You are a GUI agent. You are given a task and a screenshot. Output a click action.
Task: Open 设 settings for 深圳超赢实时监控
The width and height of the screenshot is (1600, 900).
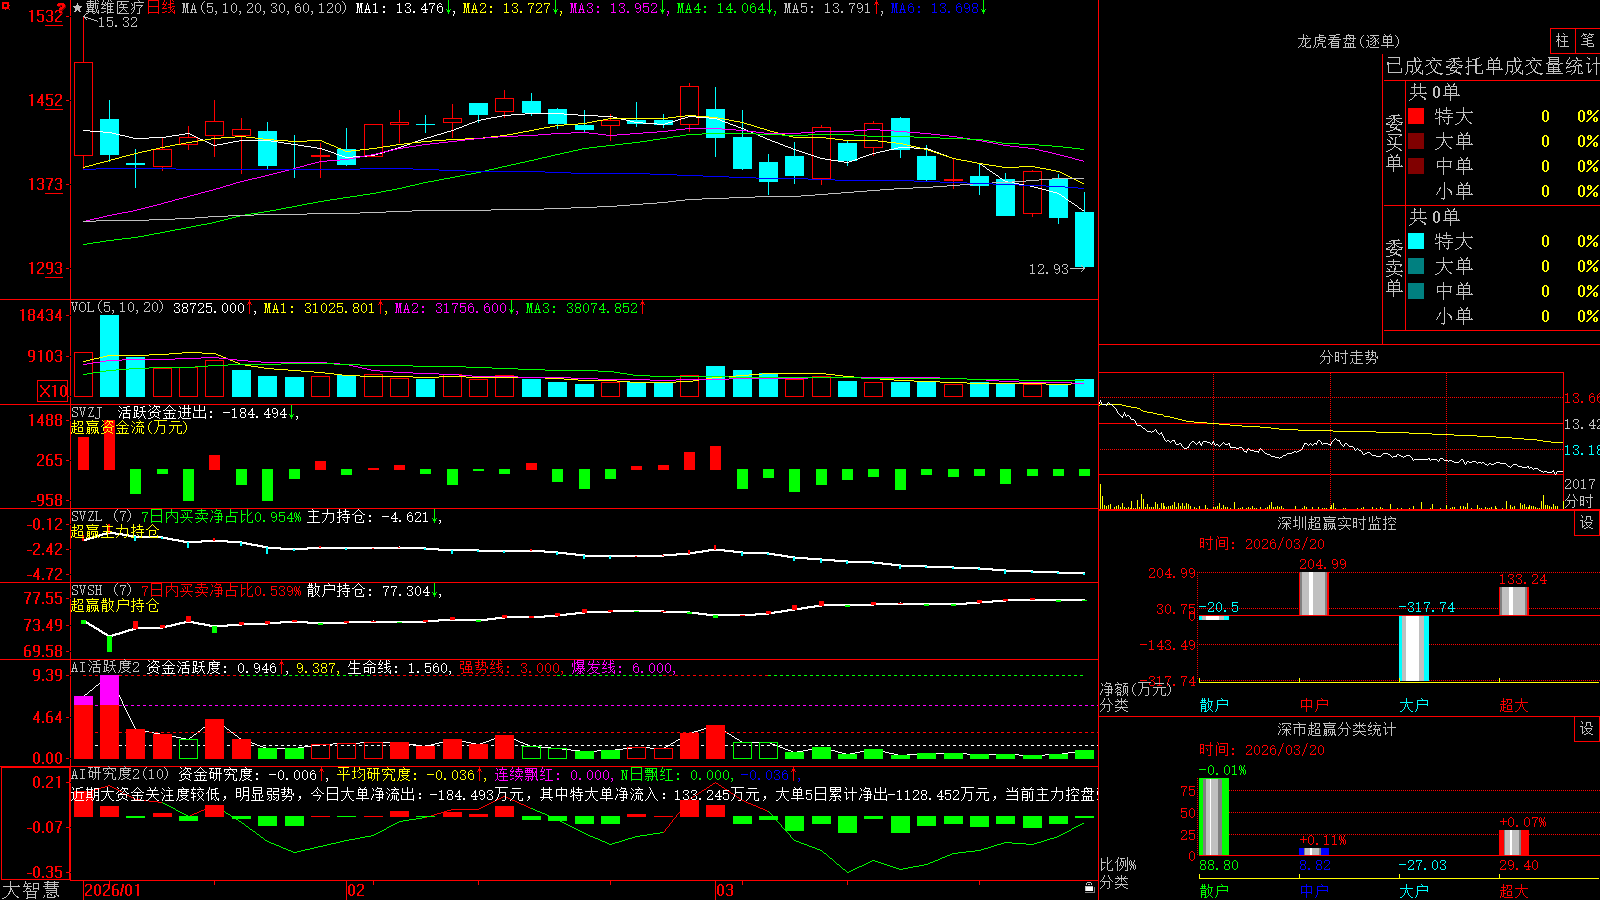[1587, 523]
